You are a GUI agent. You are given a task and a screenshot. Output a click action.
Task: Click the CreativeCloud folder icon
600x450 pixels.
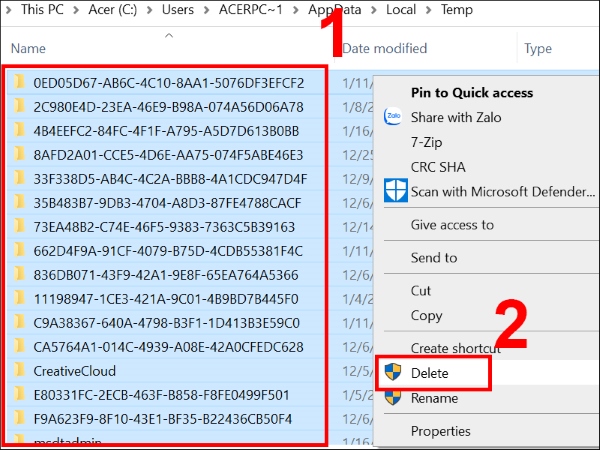coord(19,370)
